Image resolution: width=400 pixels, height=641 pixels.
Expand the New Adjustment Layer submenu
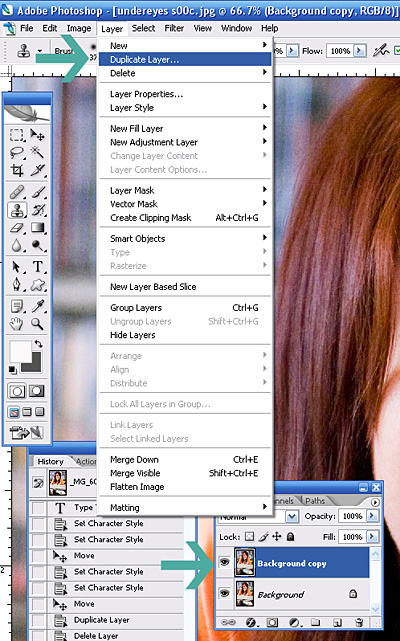185,142
